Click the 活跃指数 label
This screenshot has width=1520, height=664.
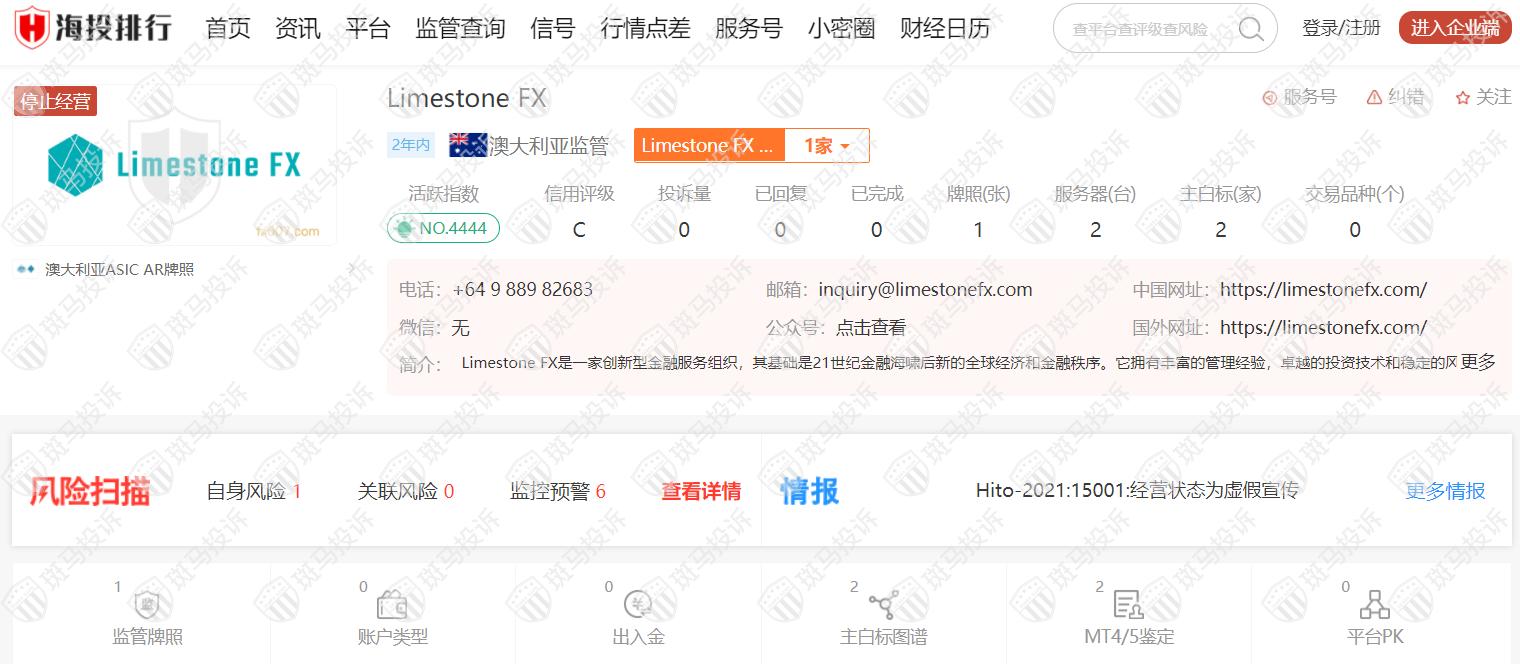coord(443,194)
